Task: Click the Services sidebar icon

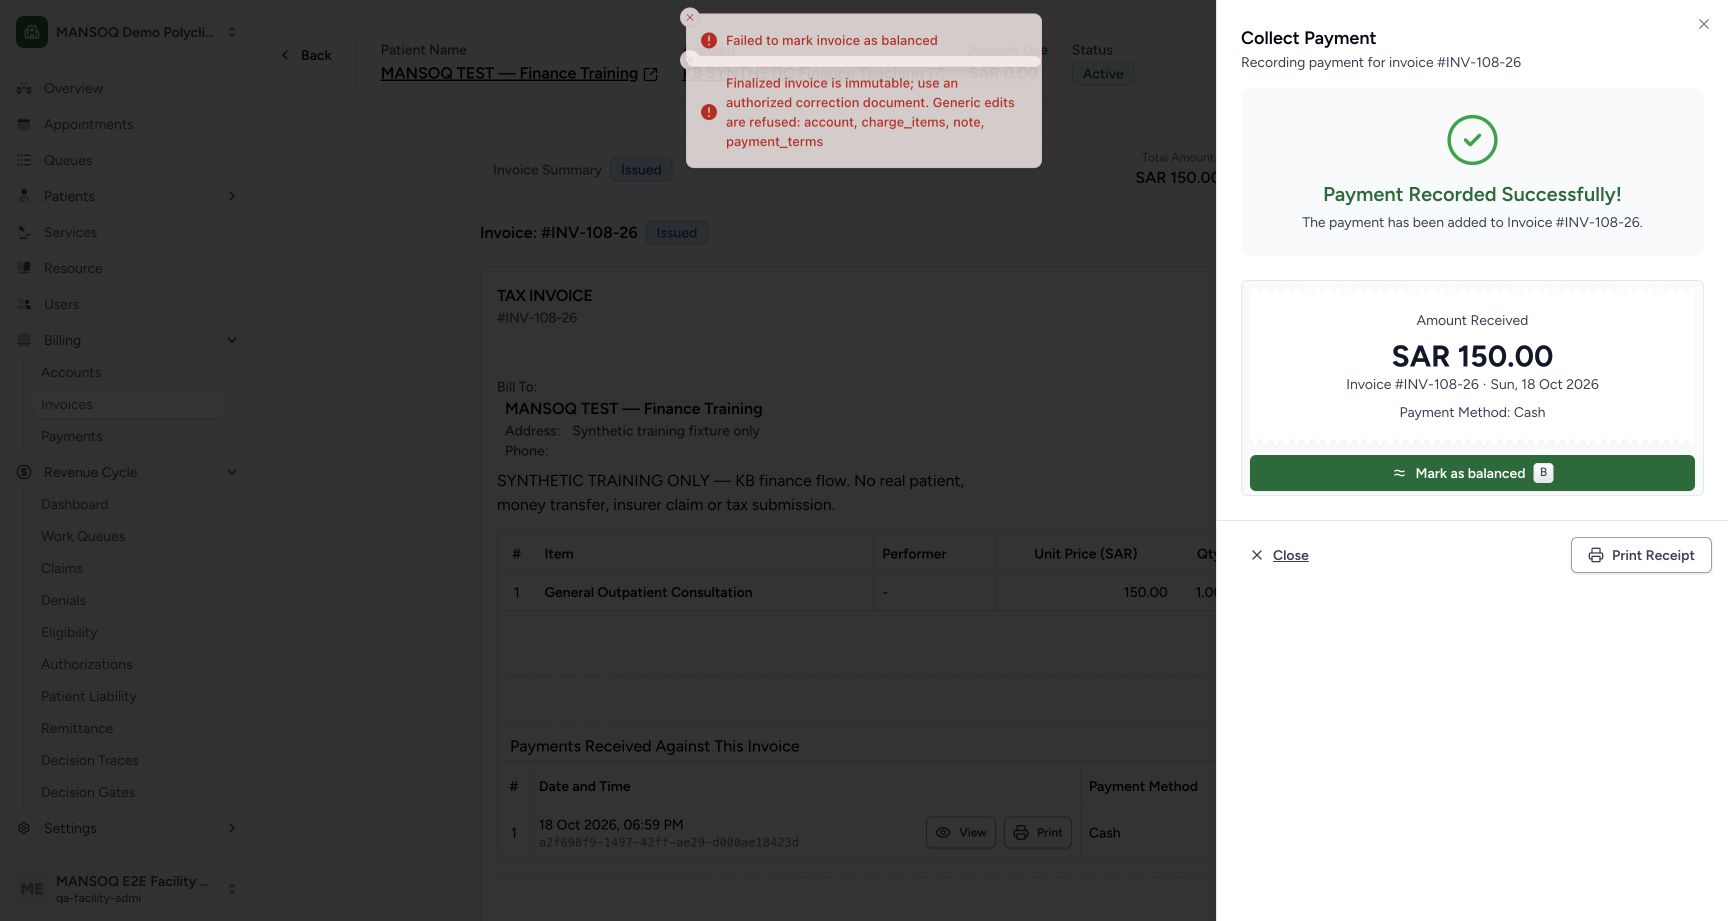Action: (24, 232)
